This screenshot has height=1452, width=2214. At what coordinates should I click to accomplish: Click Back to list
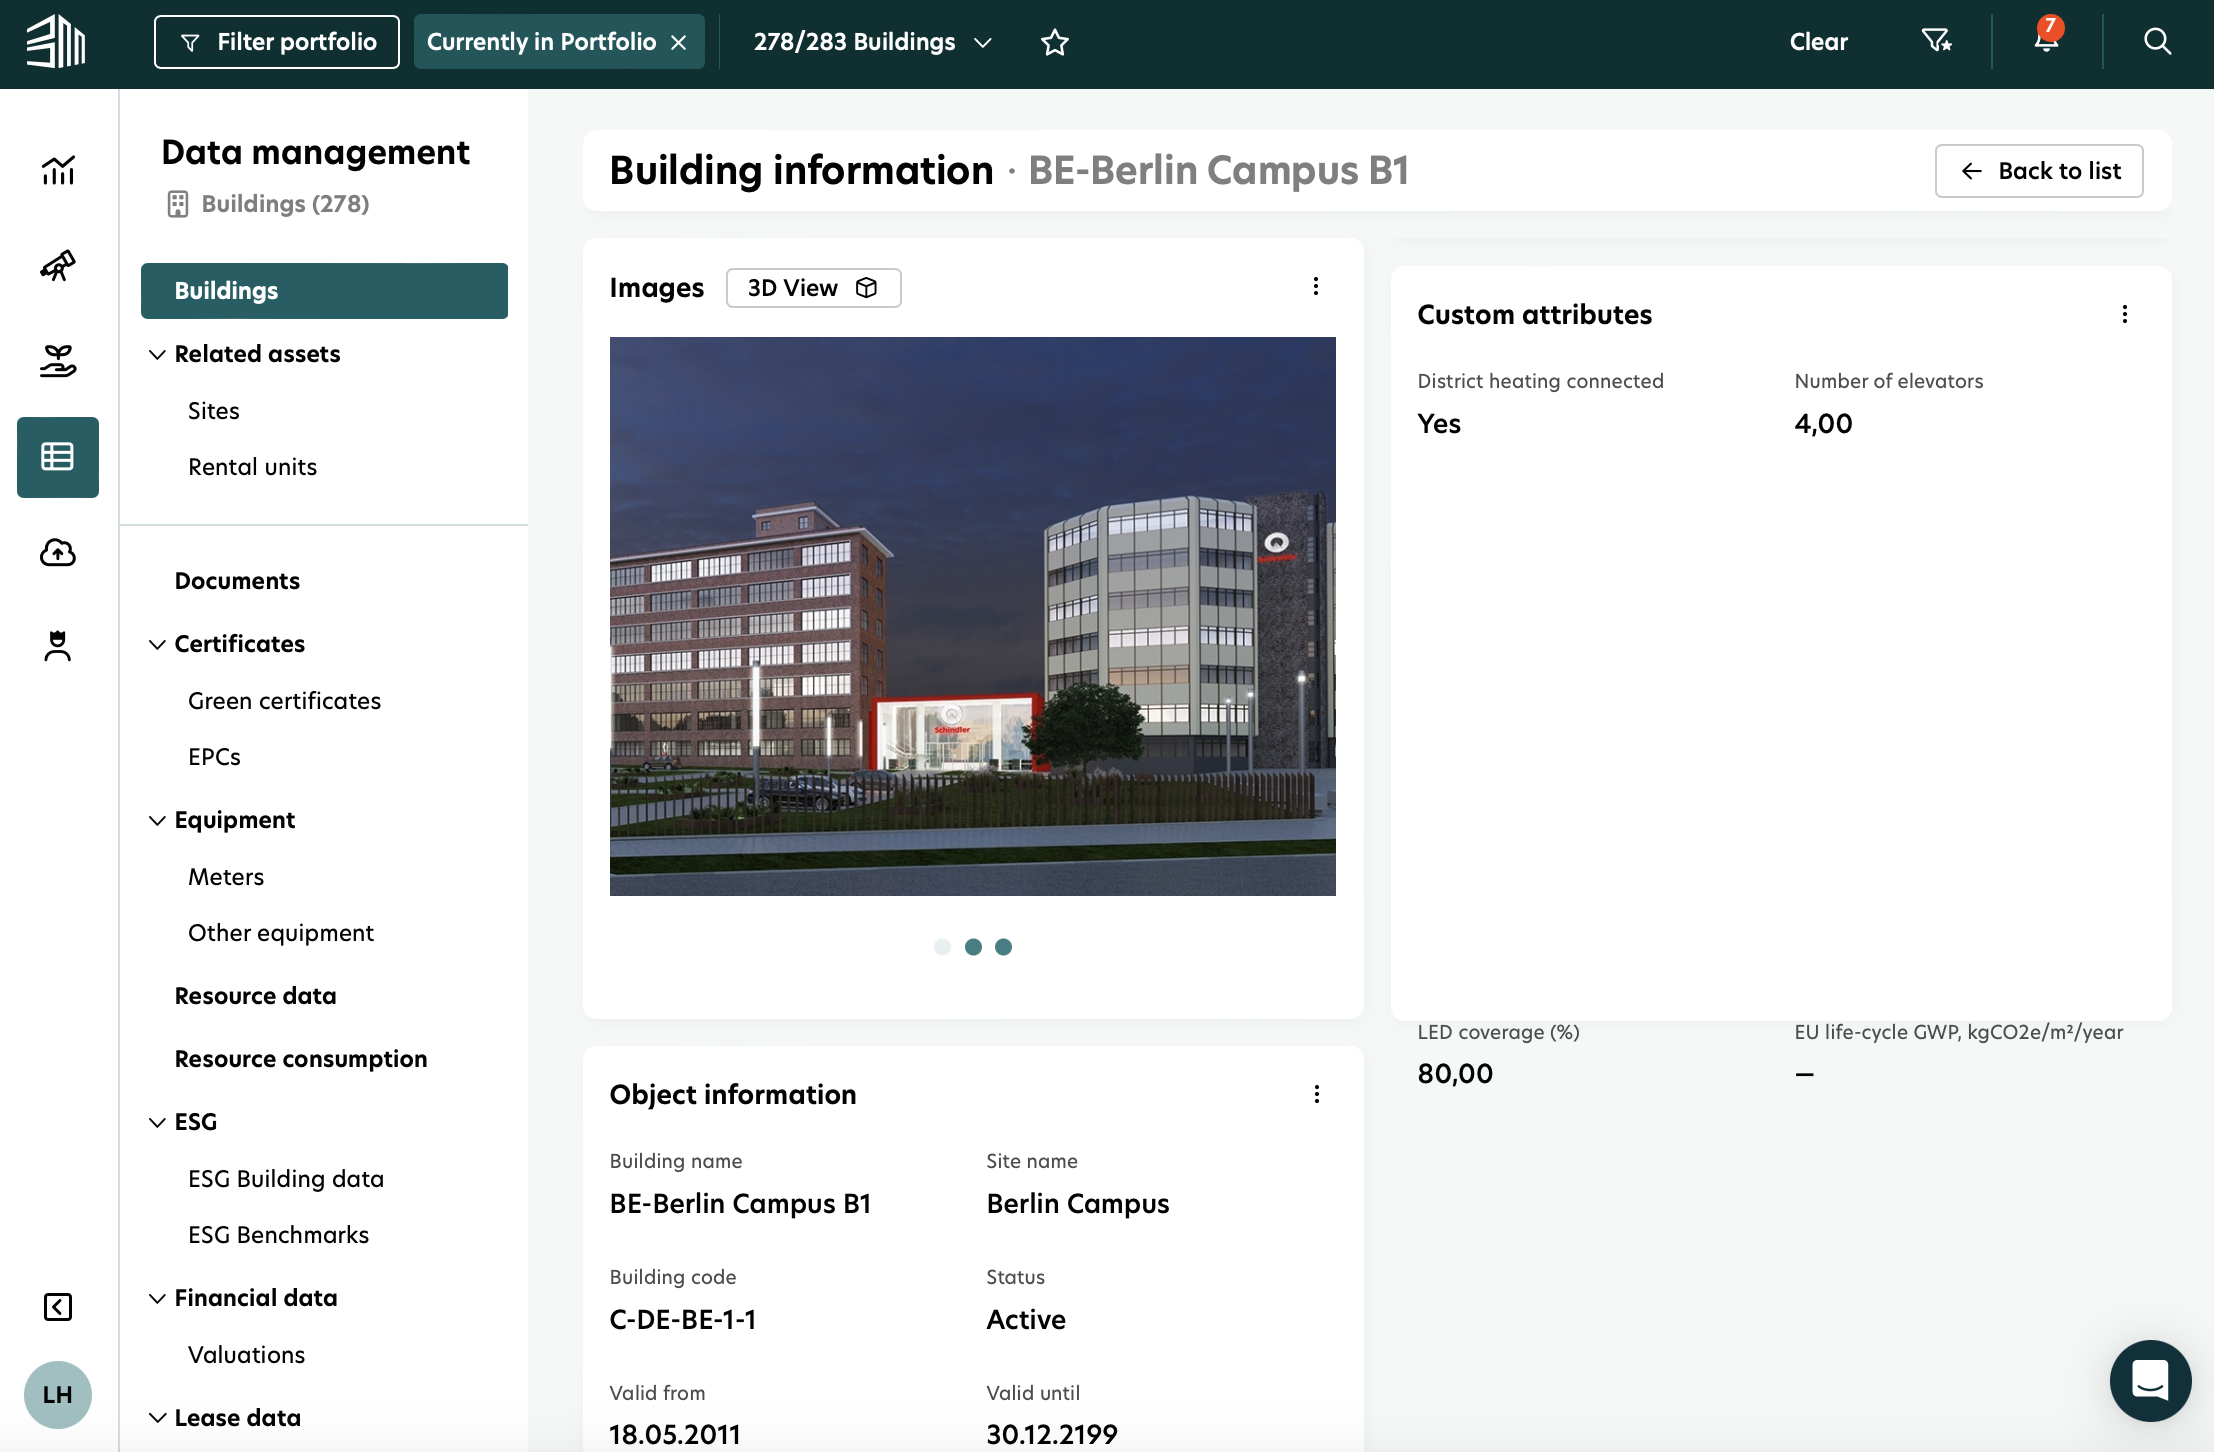click(2038, 171)
